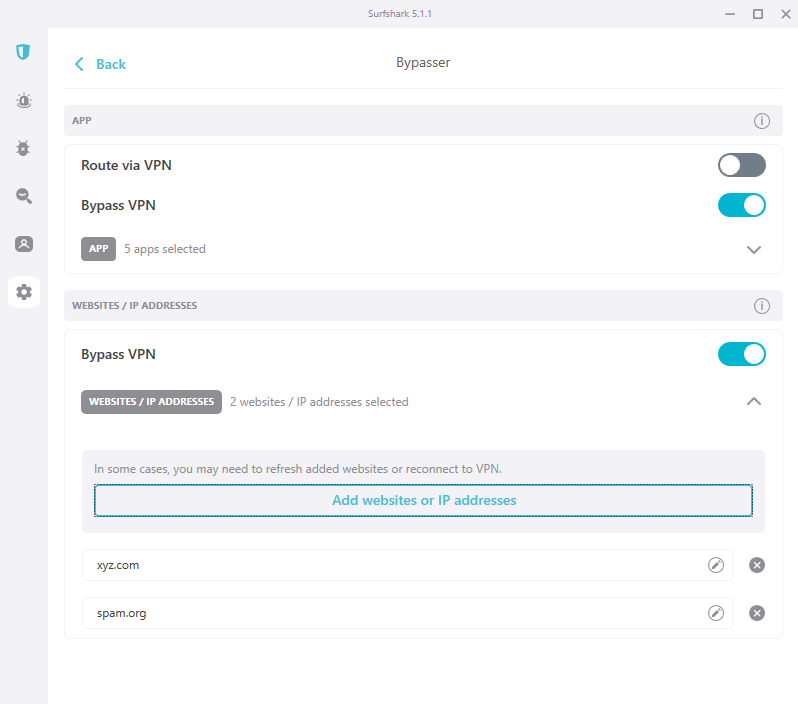Click info icon in Websites / IP Addresses header
The height and width of the screenshot is (704, 798).
point(761,306)
